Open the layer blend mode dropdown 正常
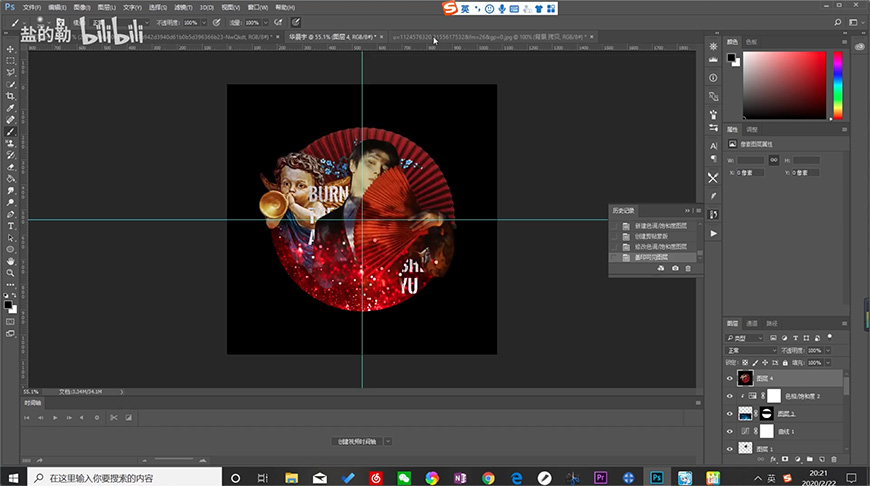This screenshot has height=486, width=870. point(751,351)
